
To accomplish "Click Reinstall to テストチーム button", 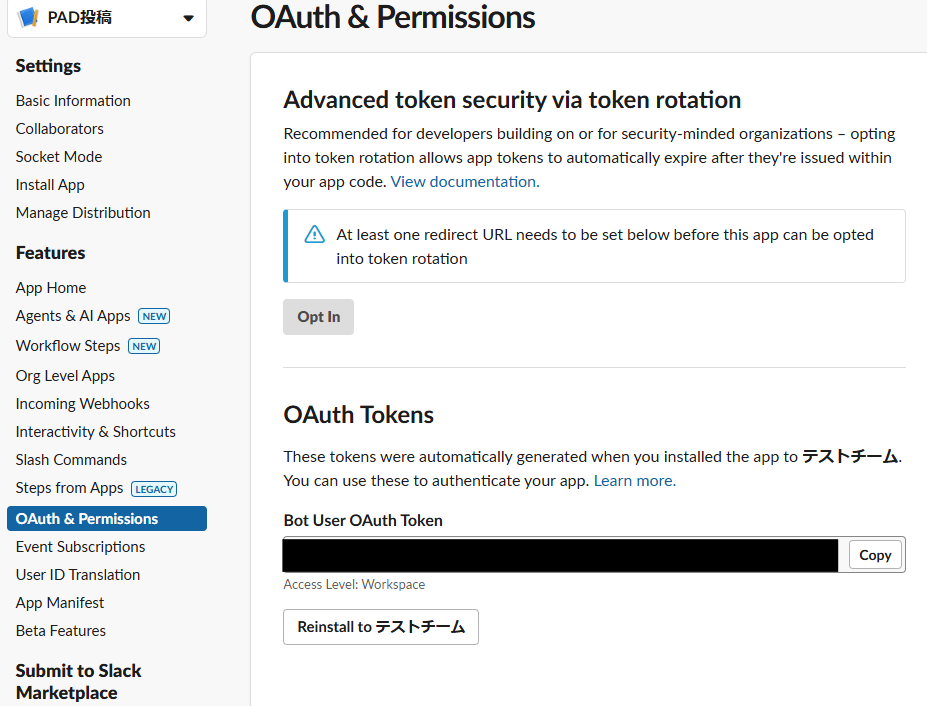I will [x=381, y=627].
